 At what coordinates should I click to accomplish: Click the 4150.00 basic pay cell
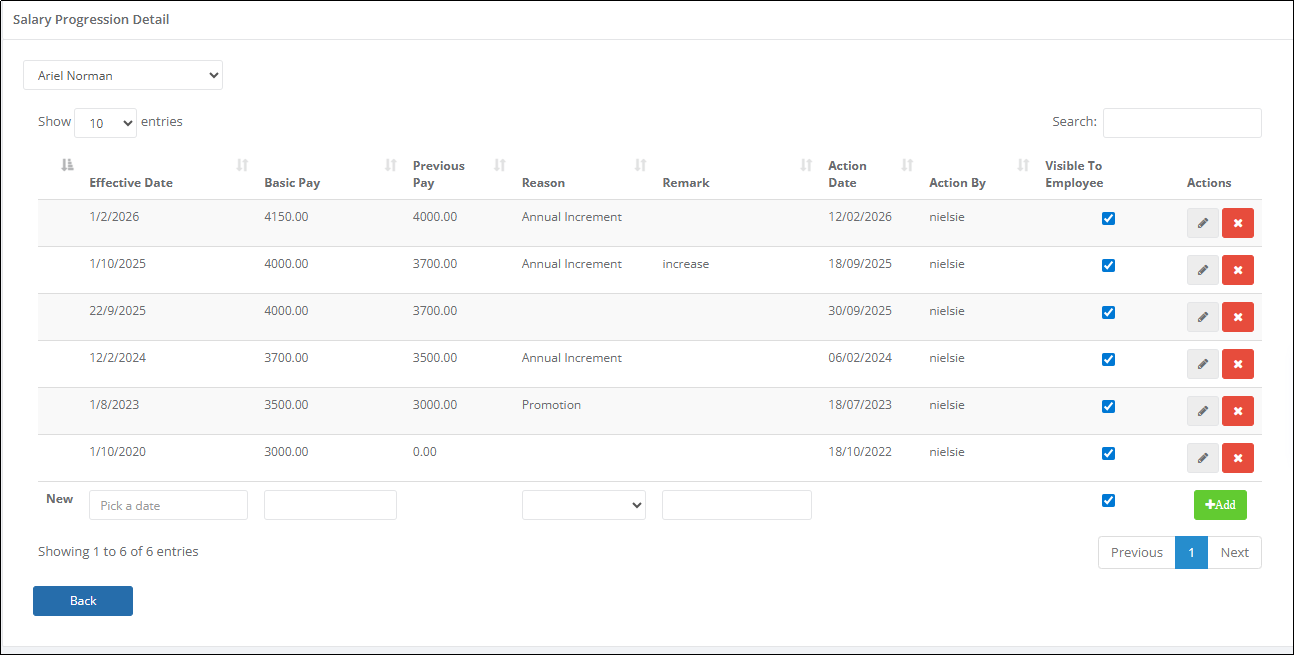click(286, 217)
